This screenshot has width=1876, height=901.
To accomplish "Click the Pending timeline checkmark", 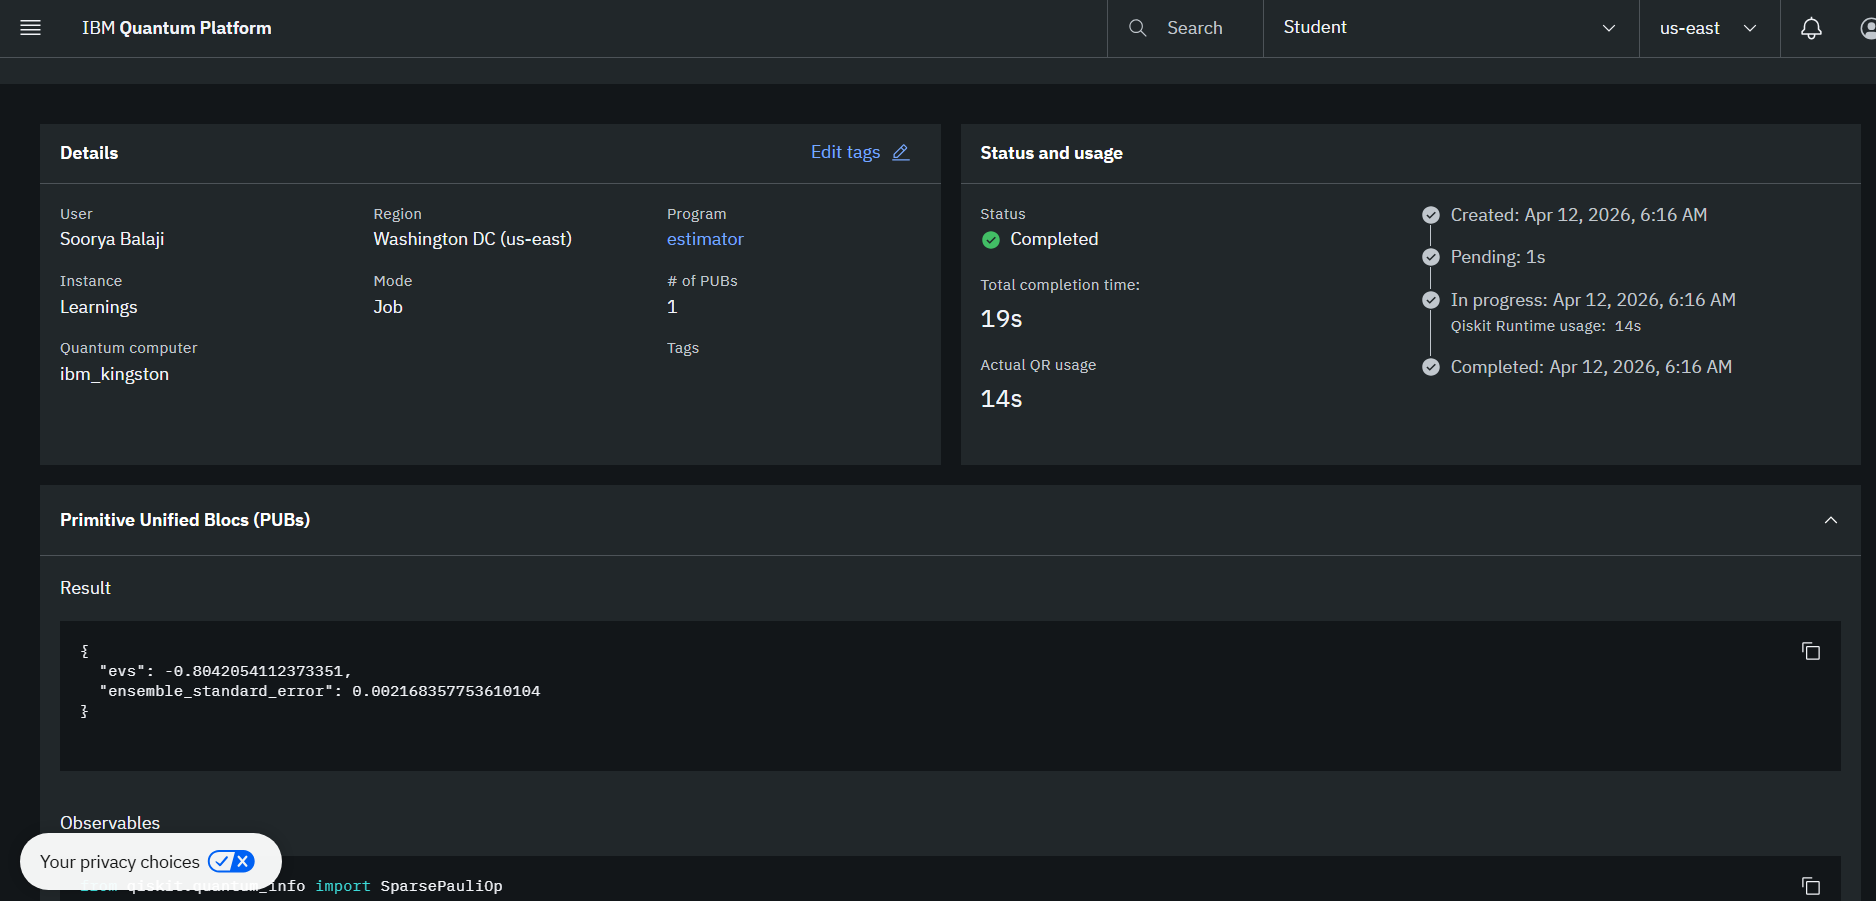I will pyautogui.click(x=1431, y=257).
